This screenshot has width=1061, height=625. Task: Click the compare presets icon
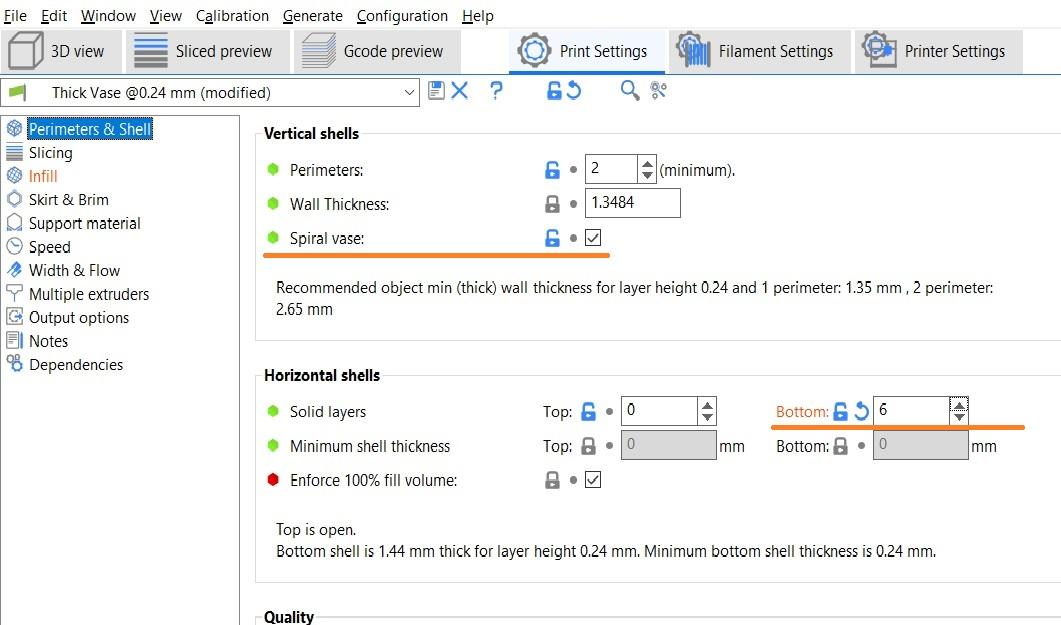tap(658, 91)
